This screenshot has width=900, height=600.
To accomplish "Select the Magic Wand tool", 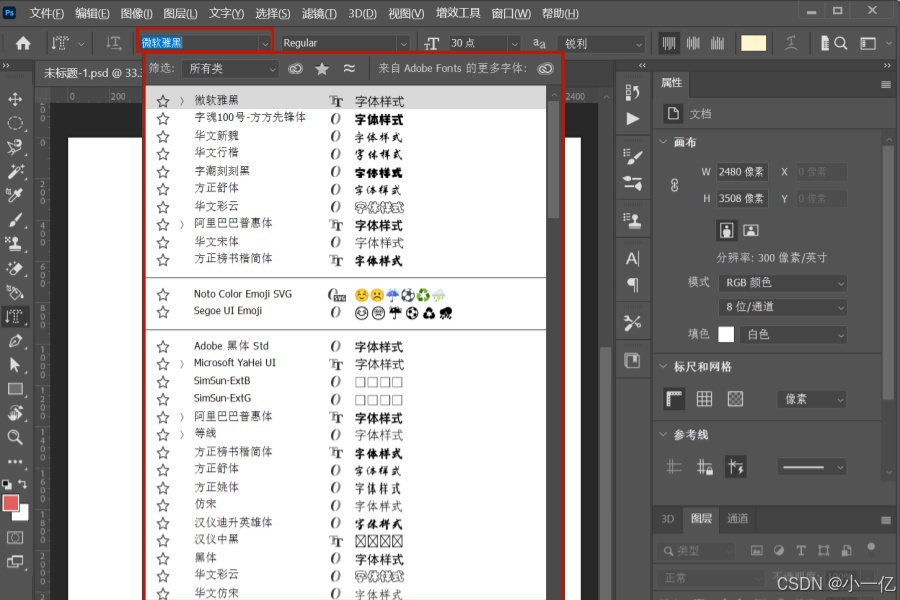I will click(x=15, y=171).
